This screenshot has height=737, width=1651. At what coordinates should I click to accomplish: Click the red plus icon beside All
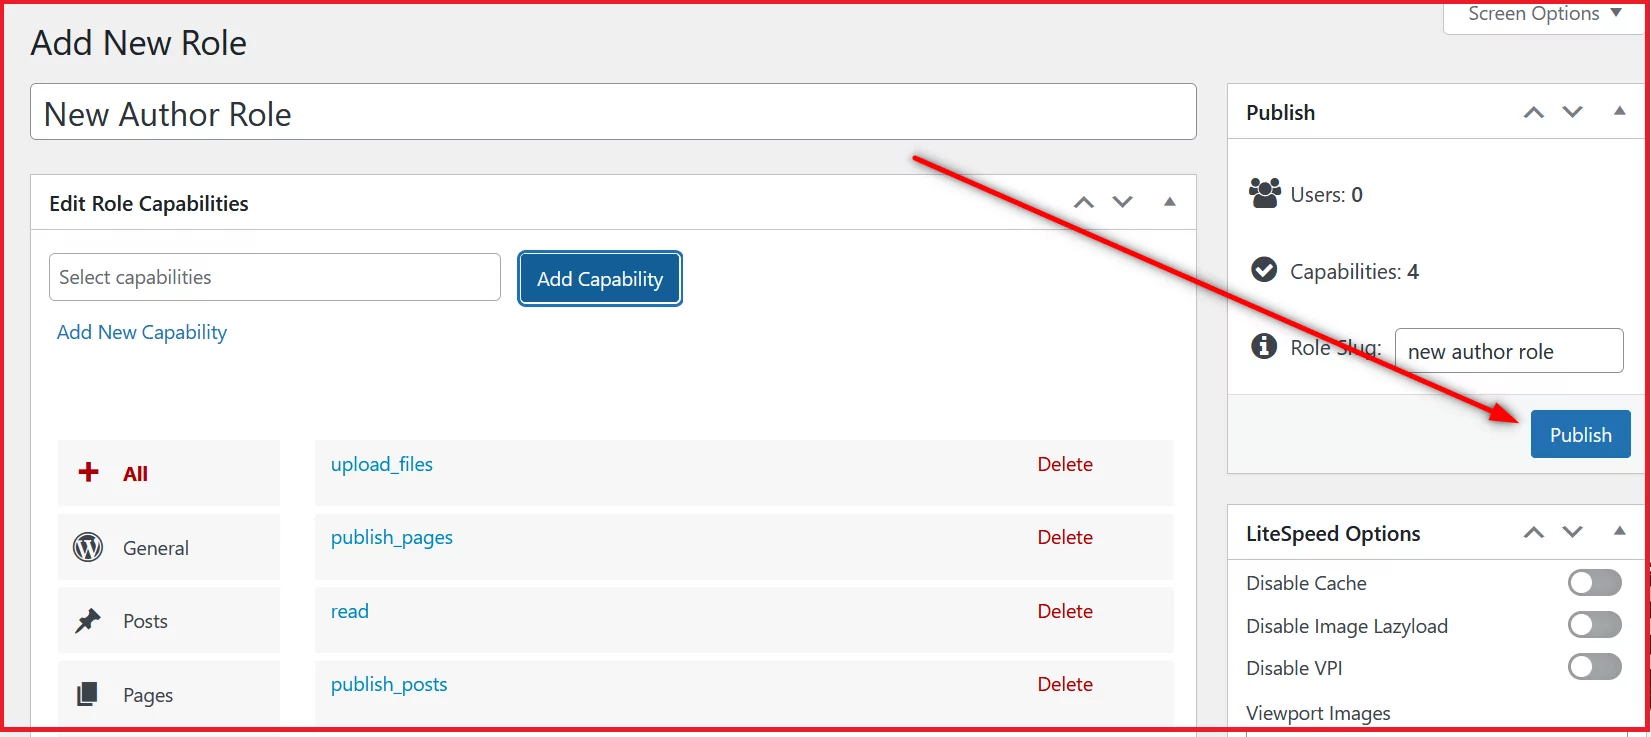tap(89, 472)
